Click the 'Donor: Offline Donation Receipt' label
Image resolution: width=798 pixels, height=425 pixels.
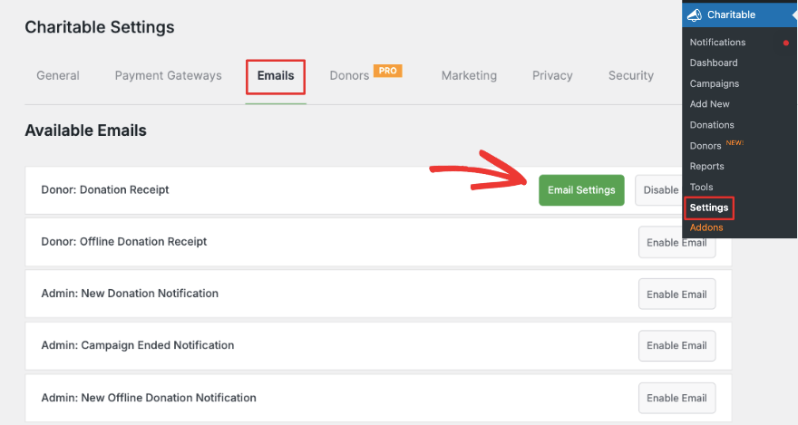[x=124, y=242]
